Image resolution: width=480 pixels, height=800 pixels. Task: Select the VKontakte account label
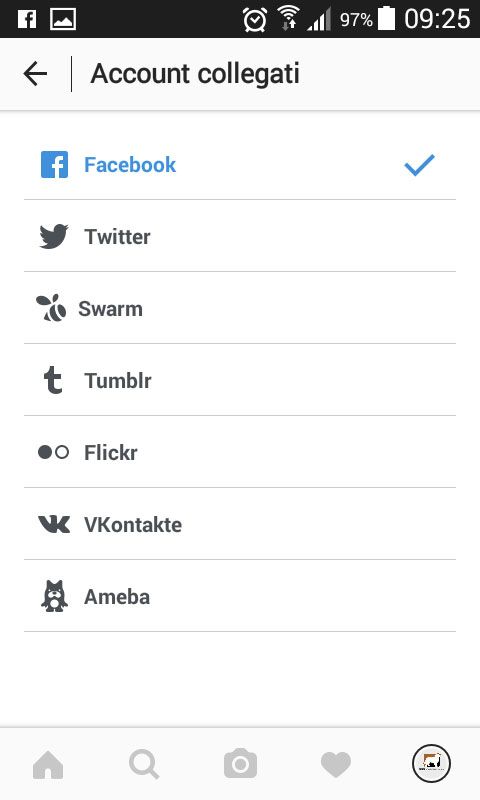(133, 524)
